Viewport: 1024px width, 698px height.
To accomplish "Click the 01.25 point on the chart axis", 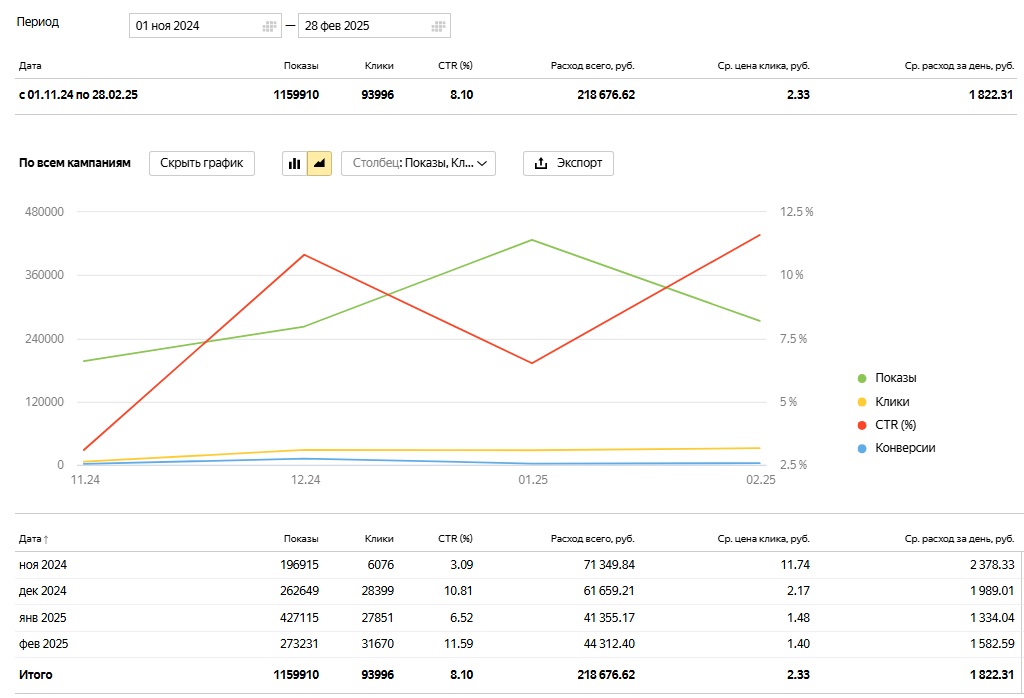I will point(532,480).
